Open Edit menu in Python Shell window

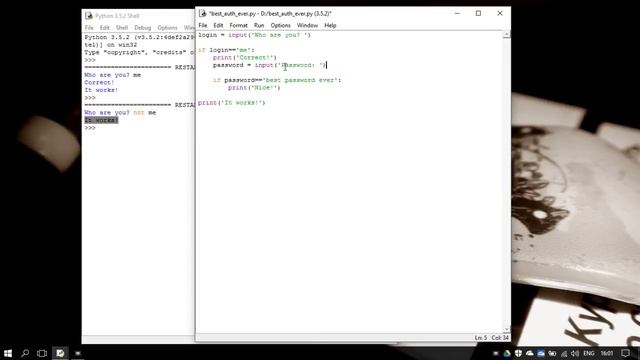(x=104, y=28)
